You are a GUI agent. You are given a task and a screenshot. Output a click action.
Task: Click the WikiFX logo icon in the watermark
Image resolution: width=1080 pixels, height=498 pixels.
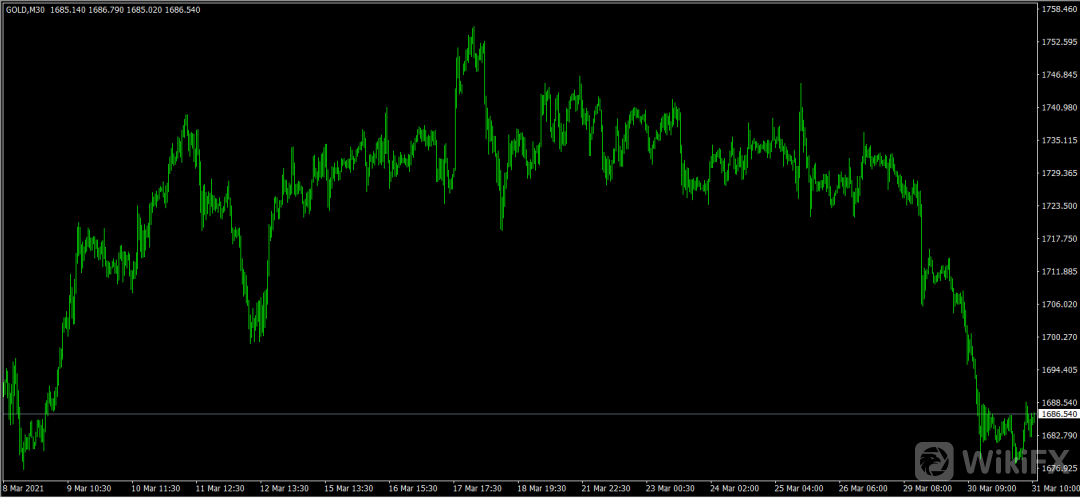935,462
